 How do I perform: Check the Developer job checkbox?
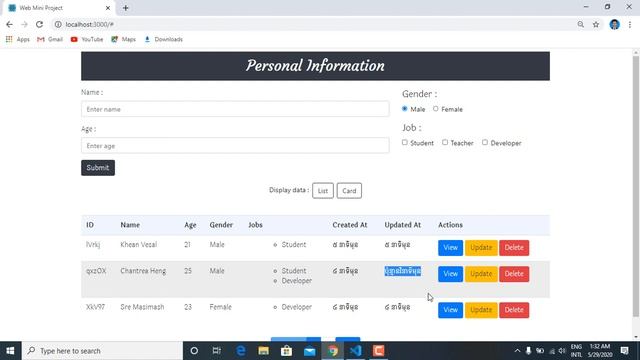click(485, 142)
